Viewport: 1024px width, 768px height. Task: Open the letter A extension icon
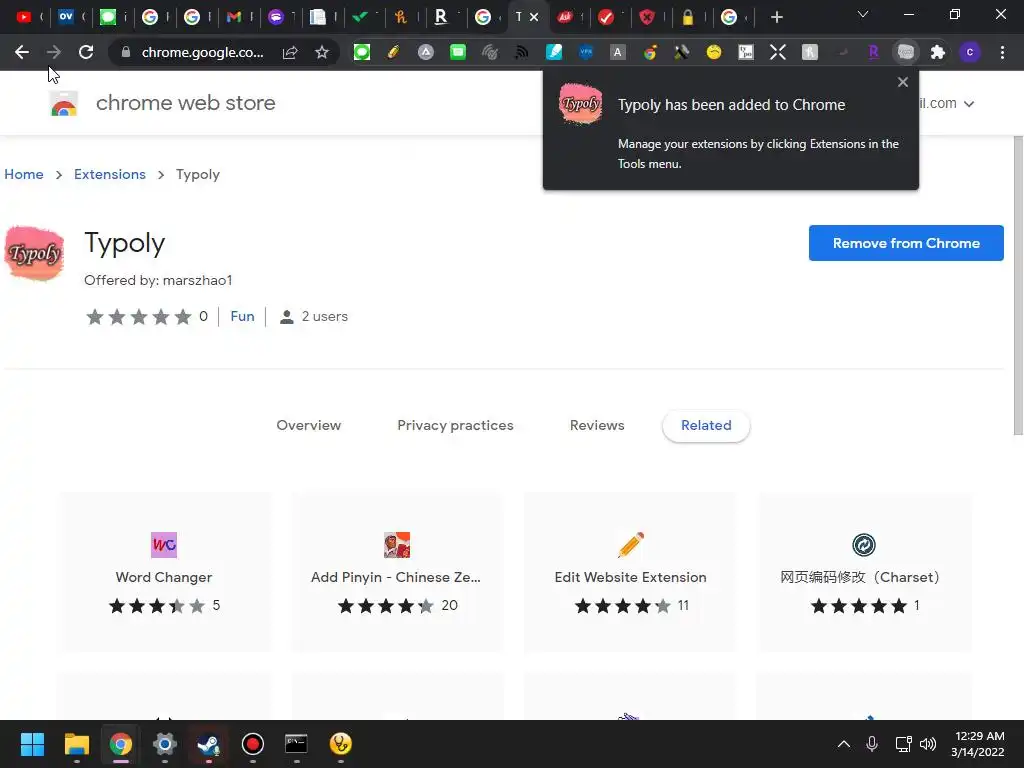(618, 52)
